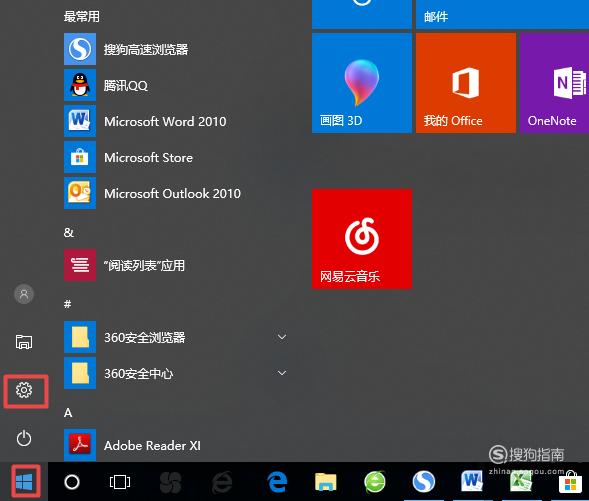Open Microsoft Store from the app list
Image resolution: width=589 pixels, height=501 pixels.
point(176,157)
